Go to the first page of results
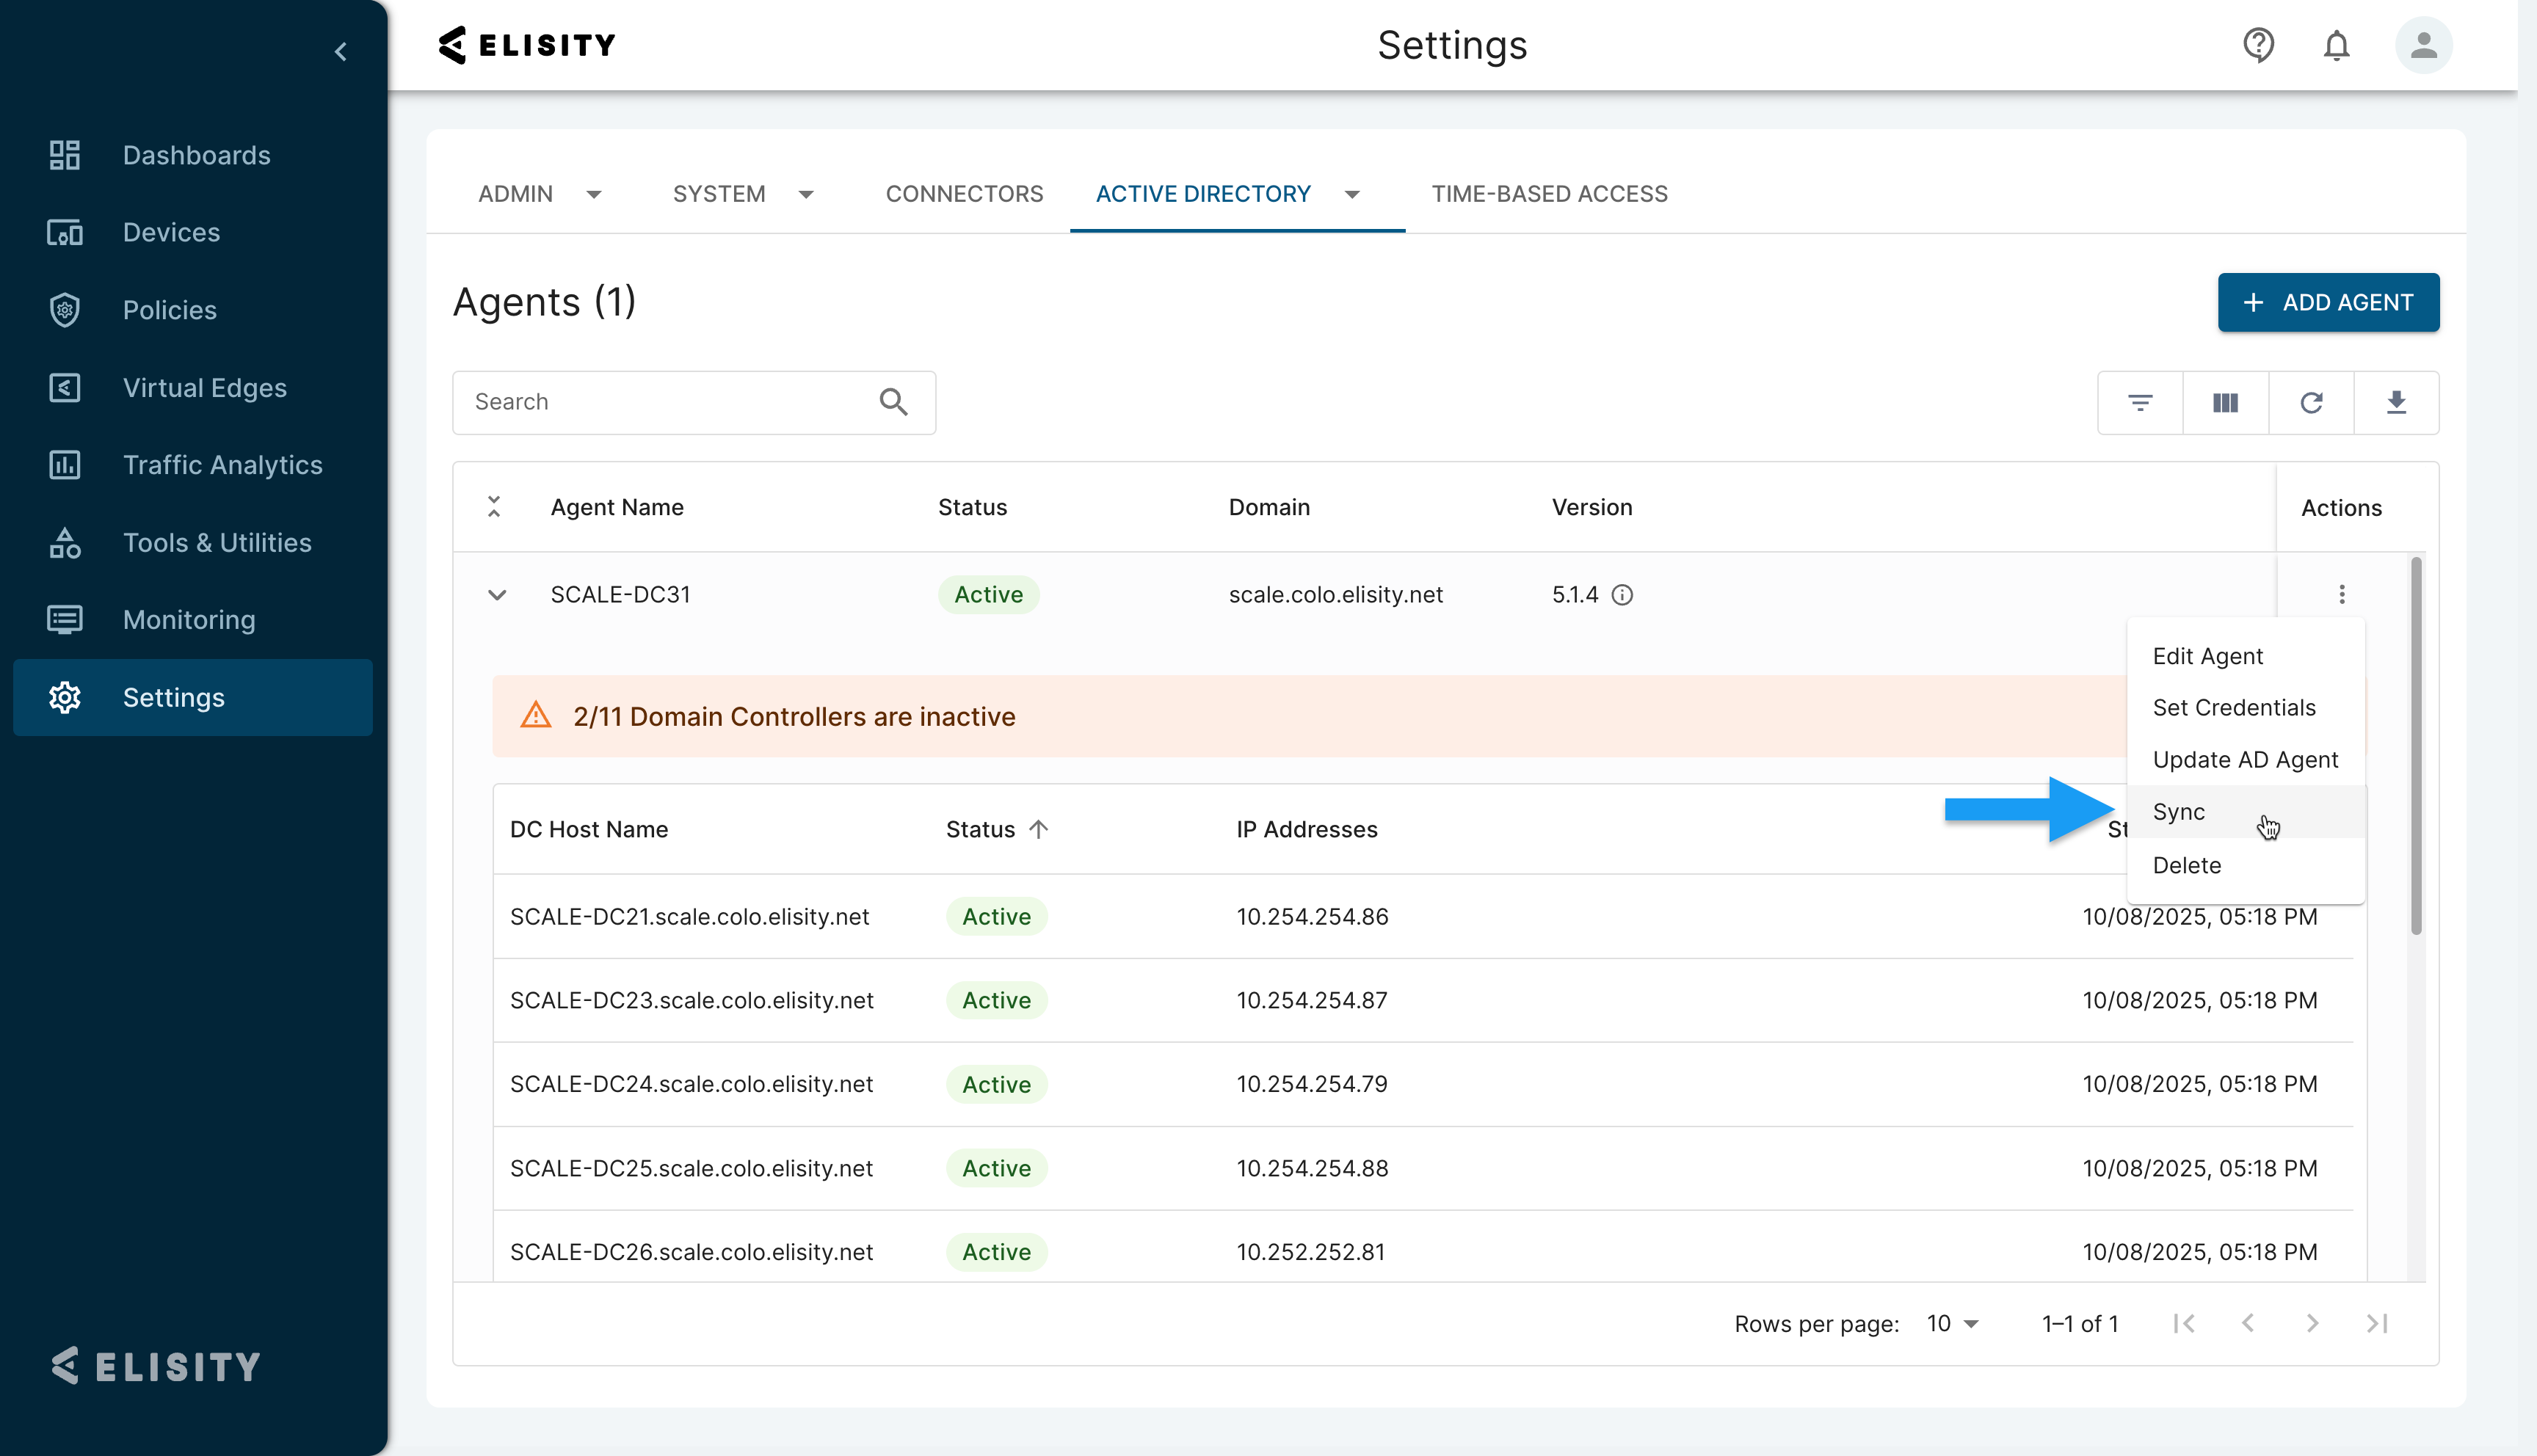The height and width of the screenshot is (1456, 2537). click(2184, 1323)
